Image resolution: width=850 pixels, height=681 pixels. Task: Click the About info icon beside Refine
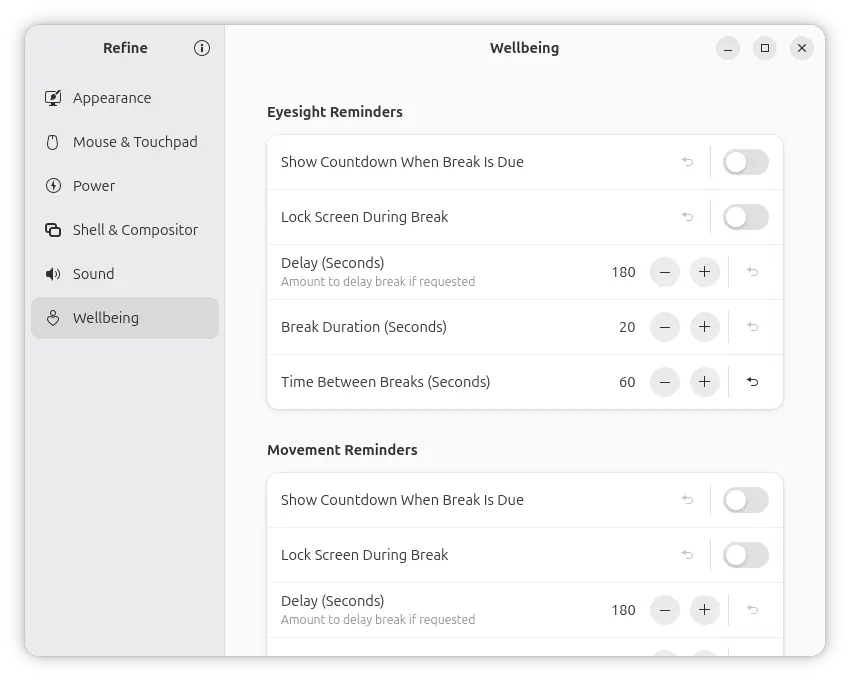coord(202,48)
